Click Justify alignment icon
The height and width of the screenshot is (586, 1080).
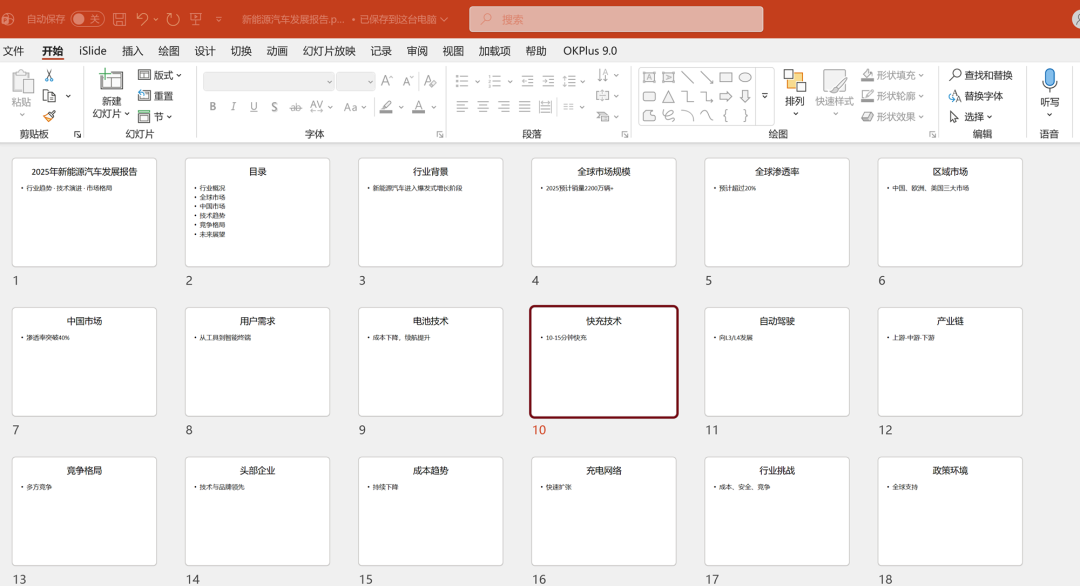[525, 107]
